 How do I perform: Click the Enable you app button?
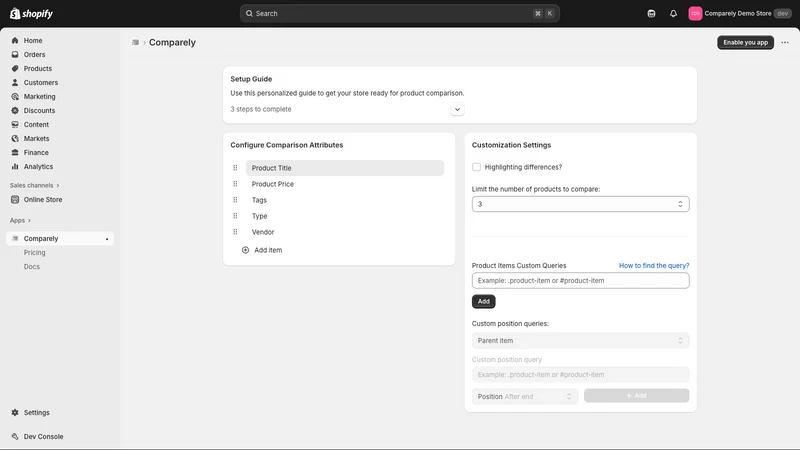(745, 42)
